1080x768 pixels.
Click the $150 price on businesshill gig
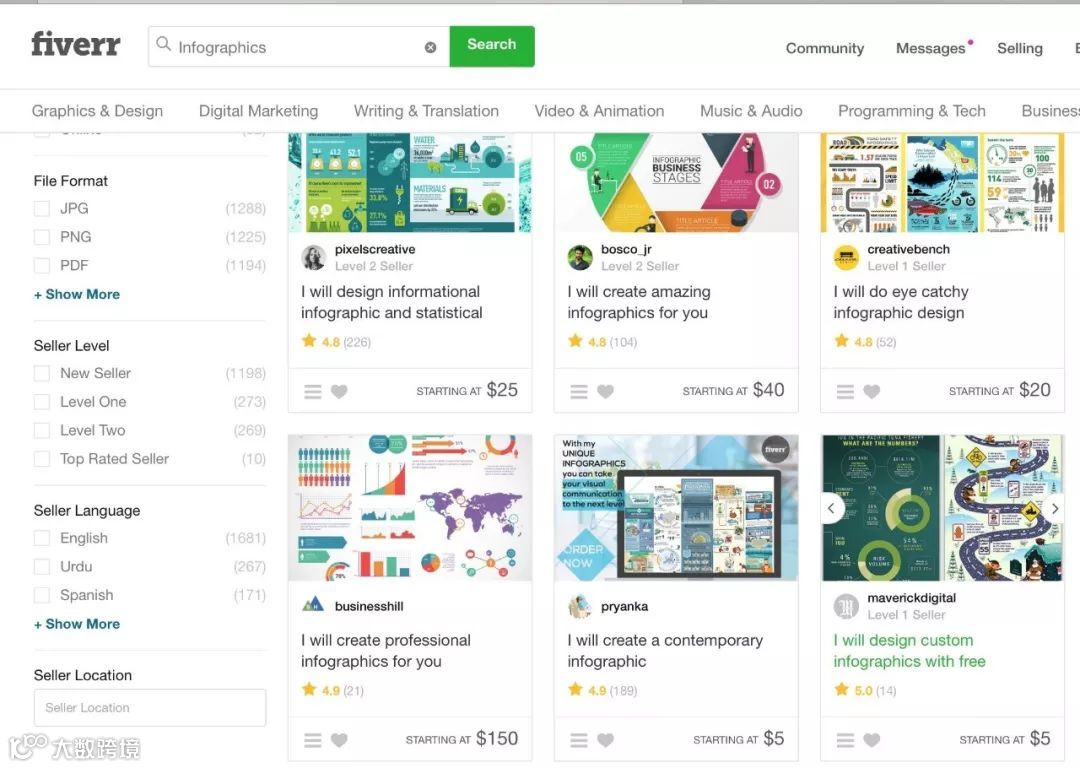(x=497, y=738)
